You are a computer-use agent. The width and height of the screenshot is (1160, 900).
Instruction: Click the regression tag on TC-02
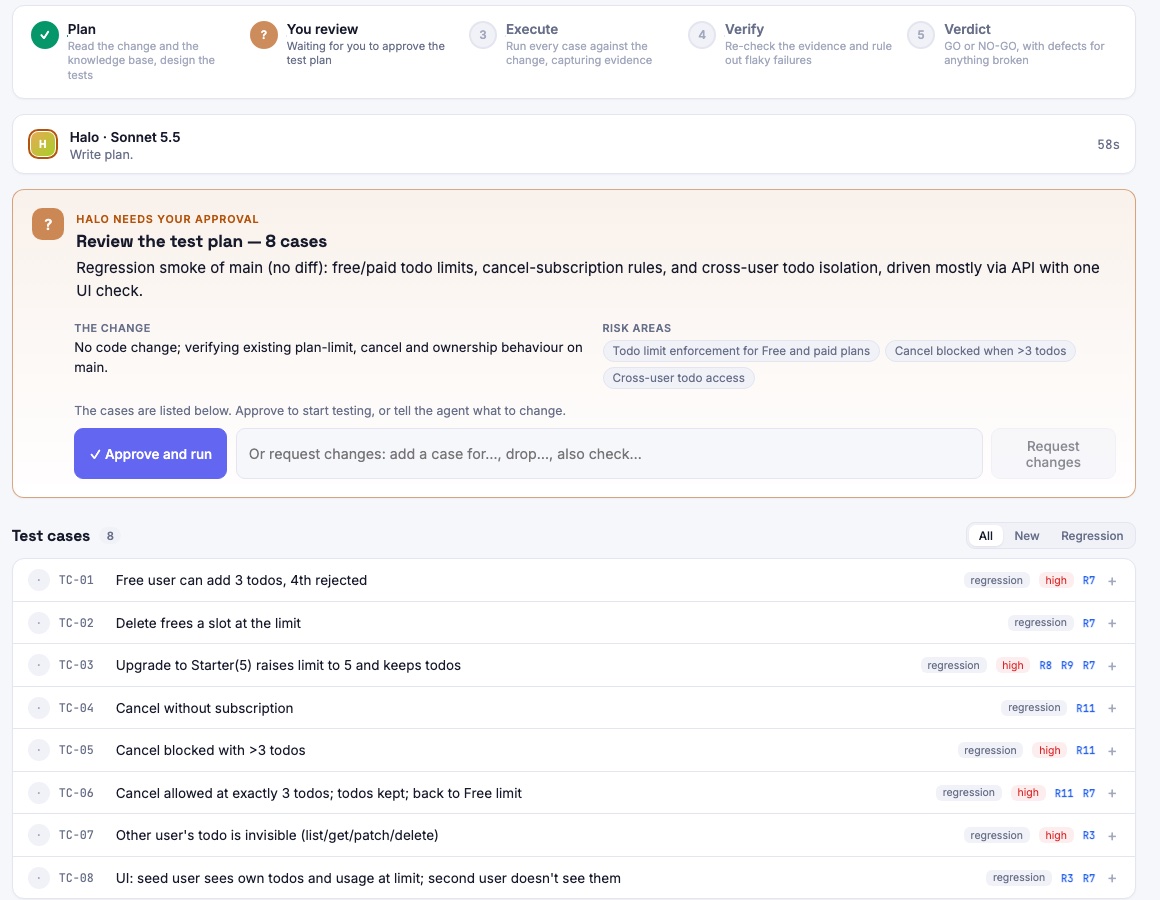(x=1040, y=623)
